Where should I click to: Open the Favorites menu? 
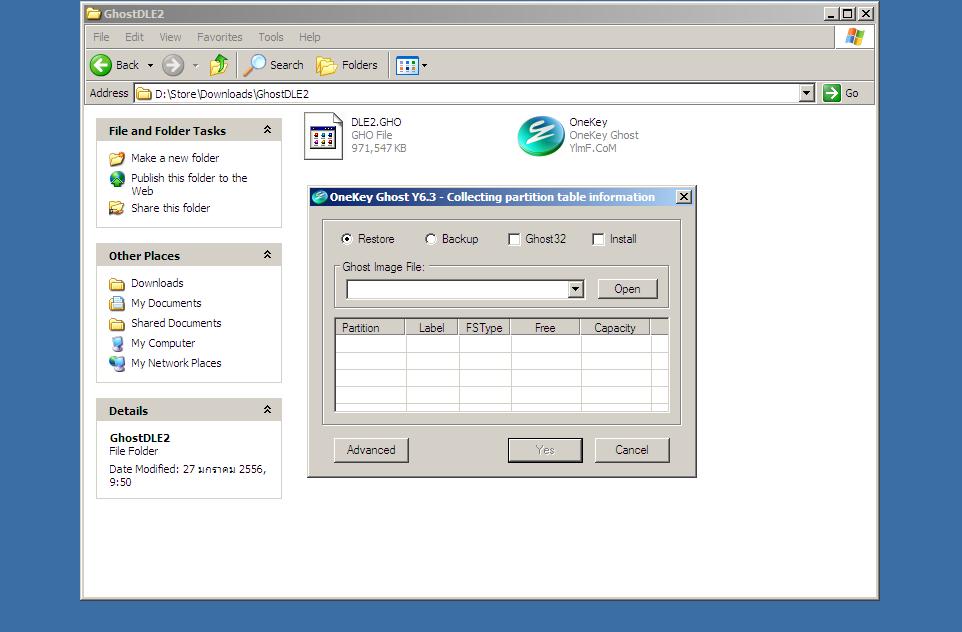[x=220, y=37]
